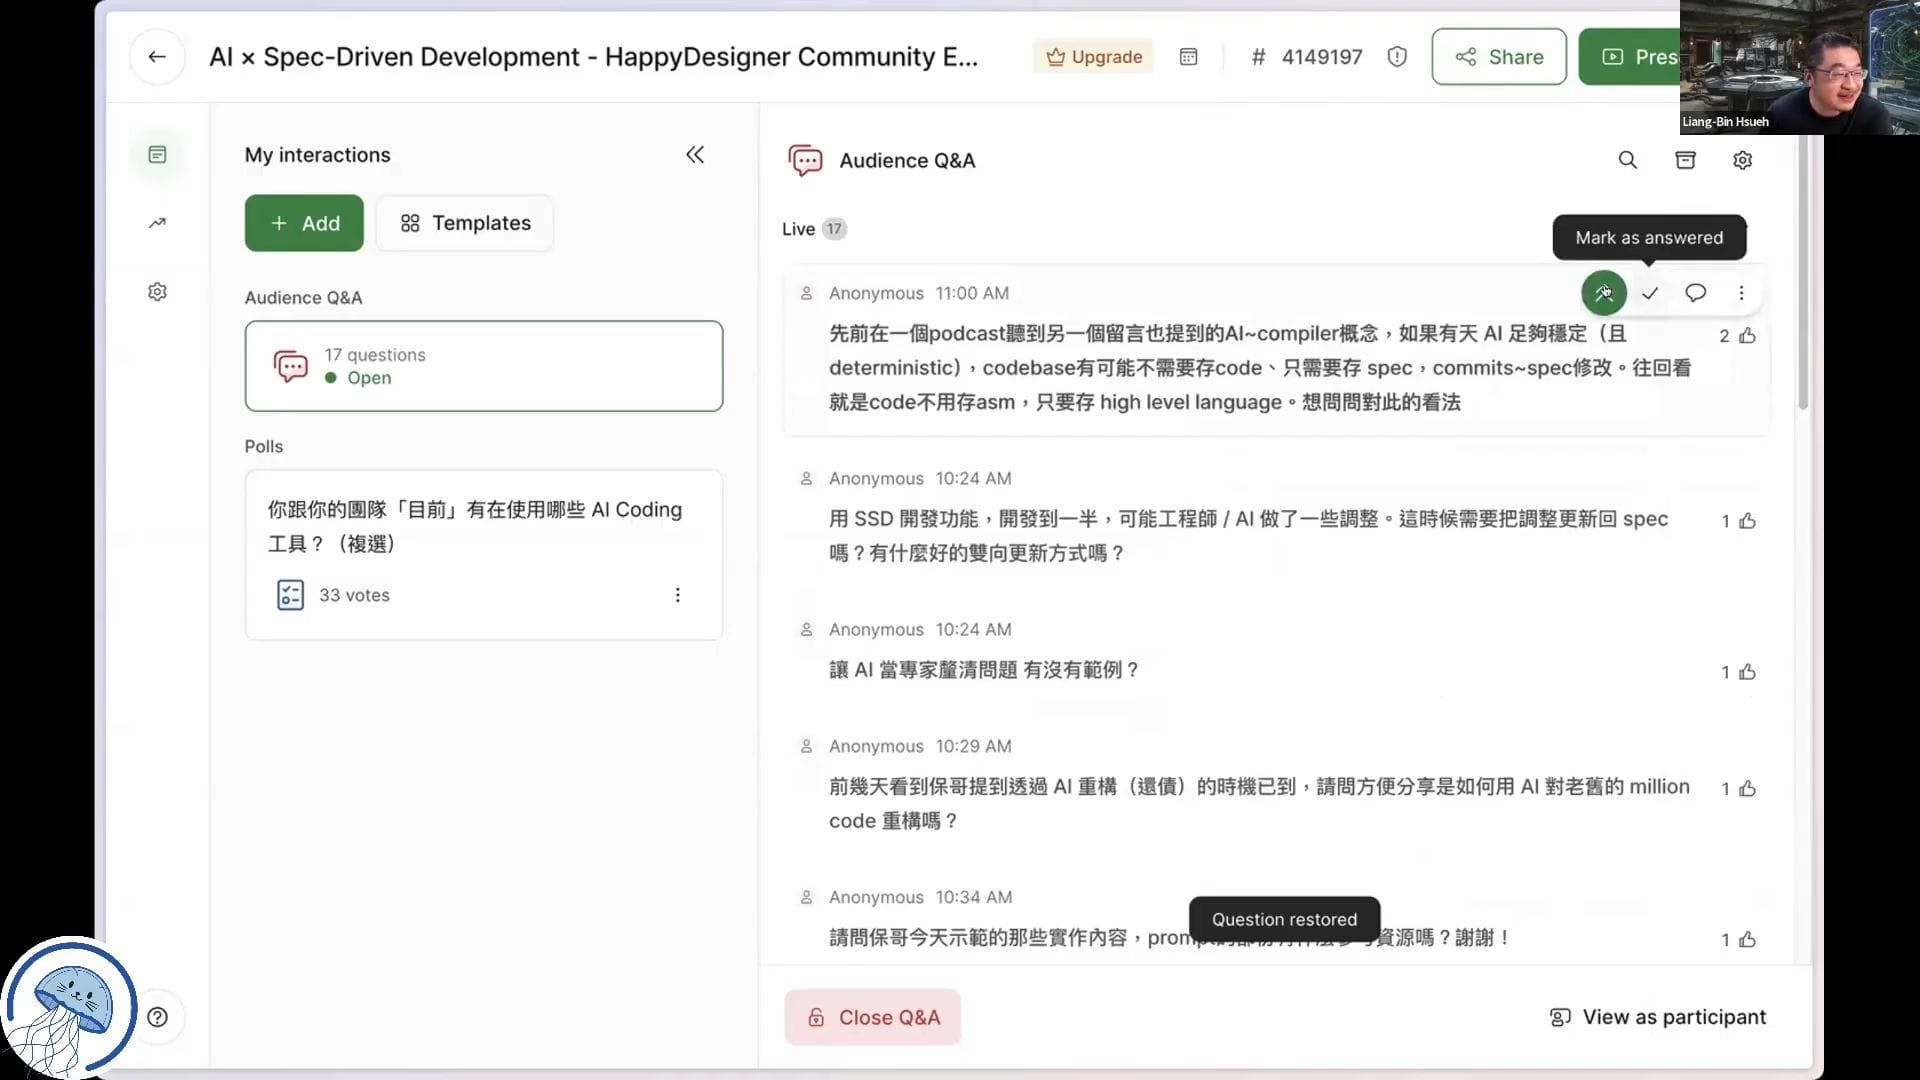The width and height of the screenshot is (1920, 1080).
Task: Upvote the 10:29 AM refactoring question
Action: point(1747,789)
